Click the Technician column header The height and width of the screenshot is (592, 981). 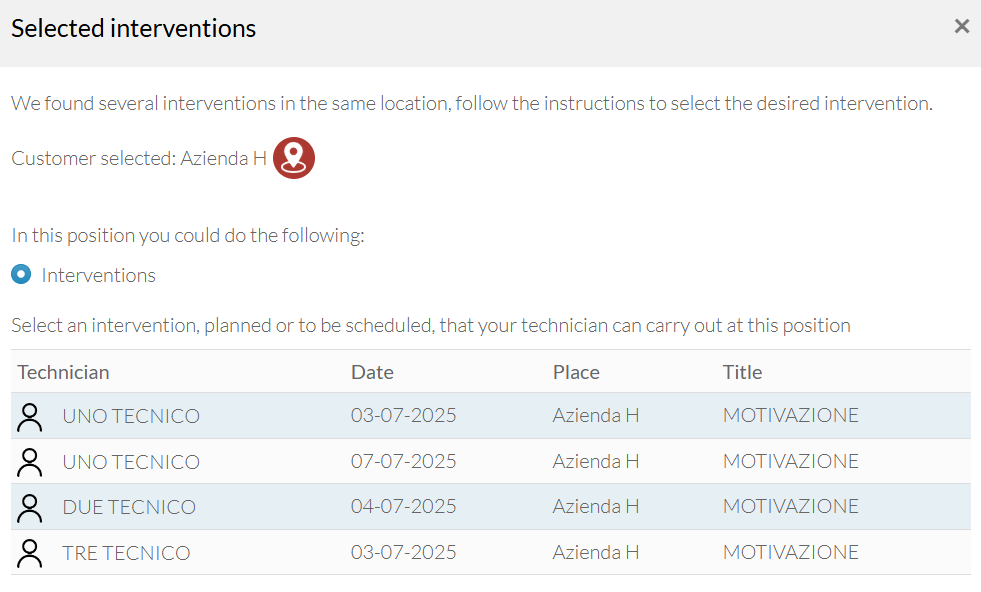[63, 372]
